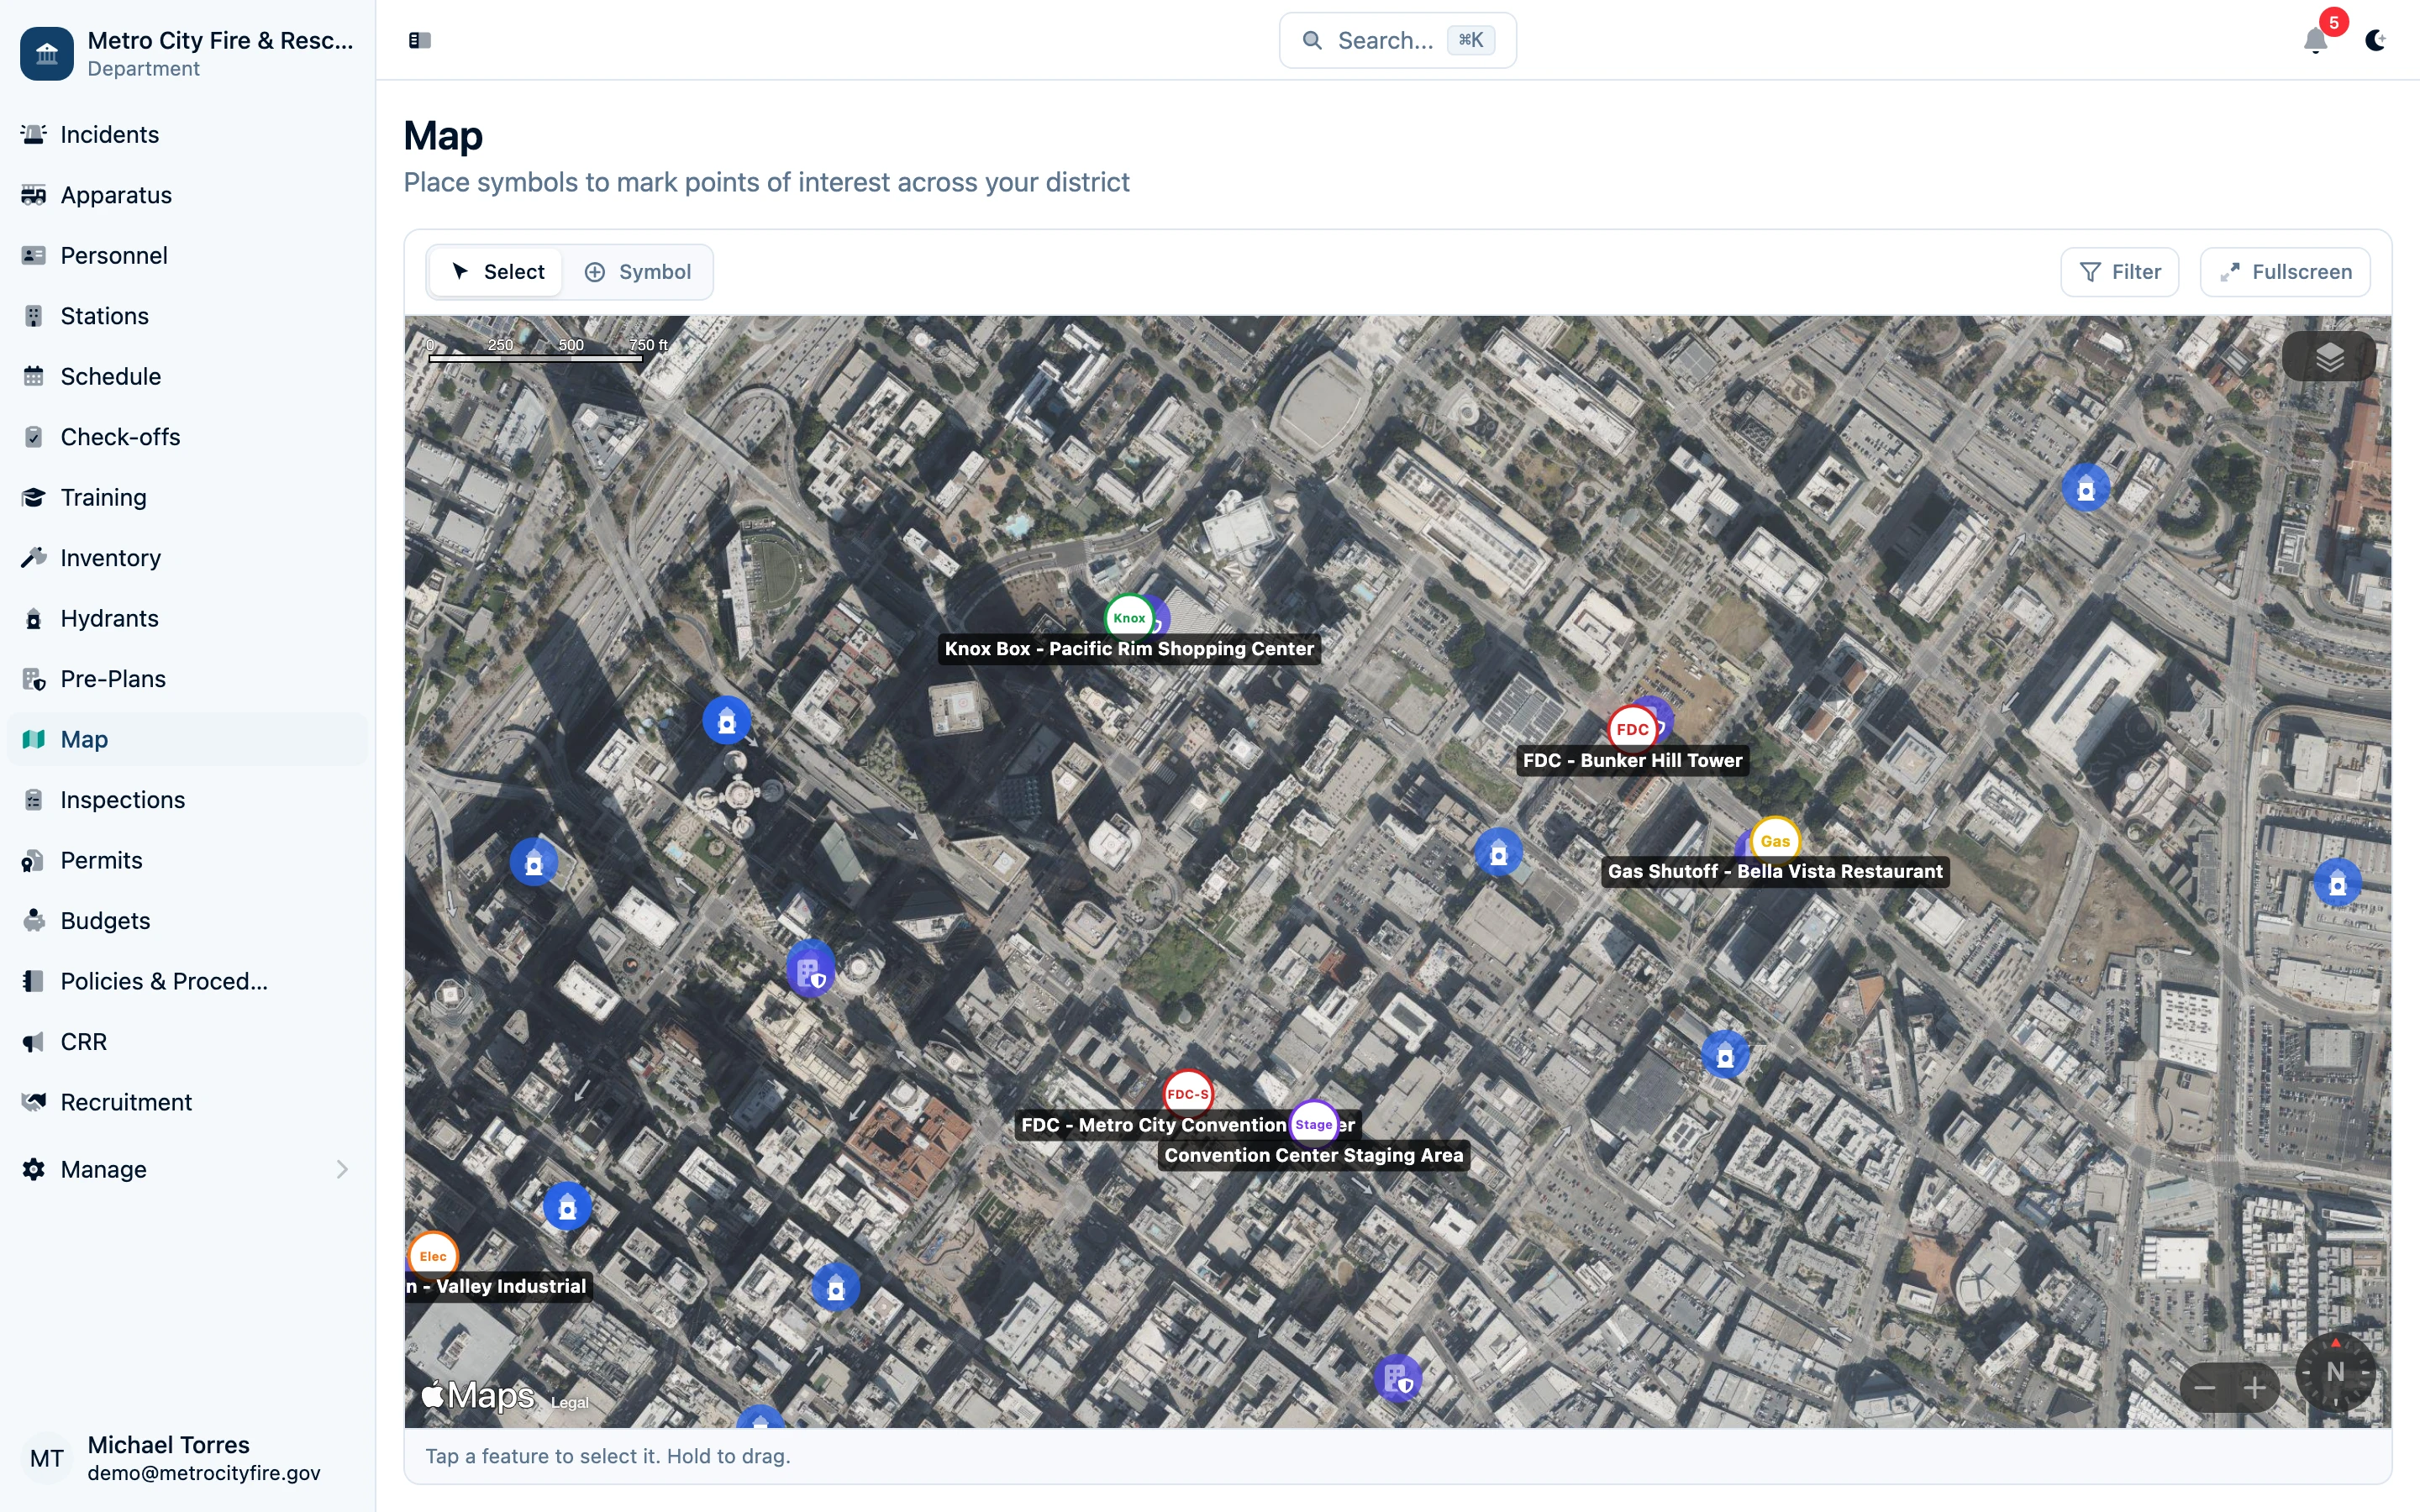Open the notifications bell

pos(2315,41)
